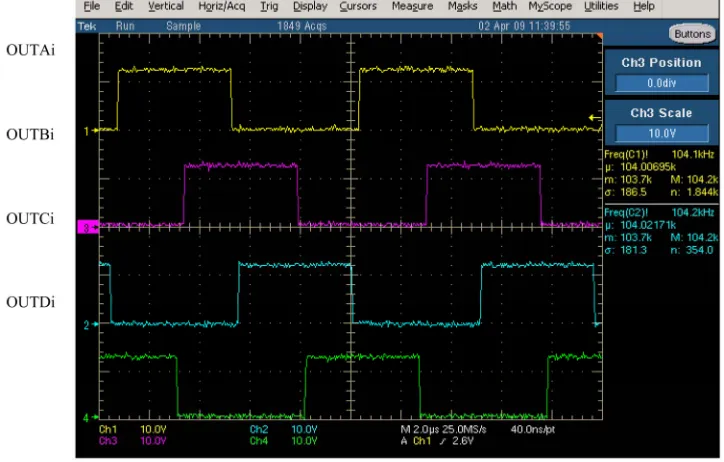Click the Ch2 10.0V scale readout
Image resolution: width=724 pixels, height=462 pixels.
[x=284, y=430]
